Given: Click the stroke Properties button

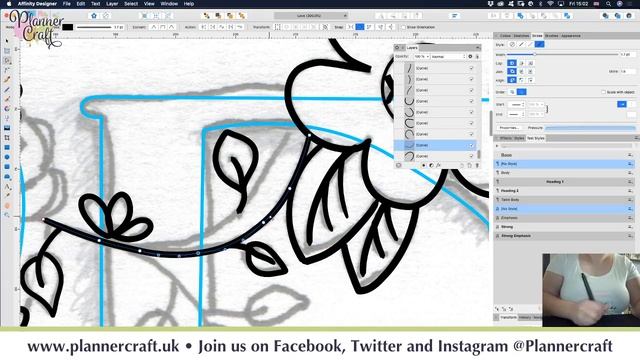Looking at the screenshot, I should pyautogui.click(x=509, y=128).
